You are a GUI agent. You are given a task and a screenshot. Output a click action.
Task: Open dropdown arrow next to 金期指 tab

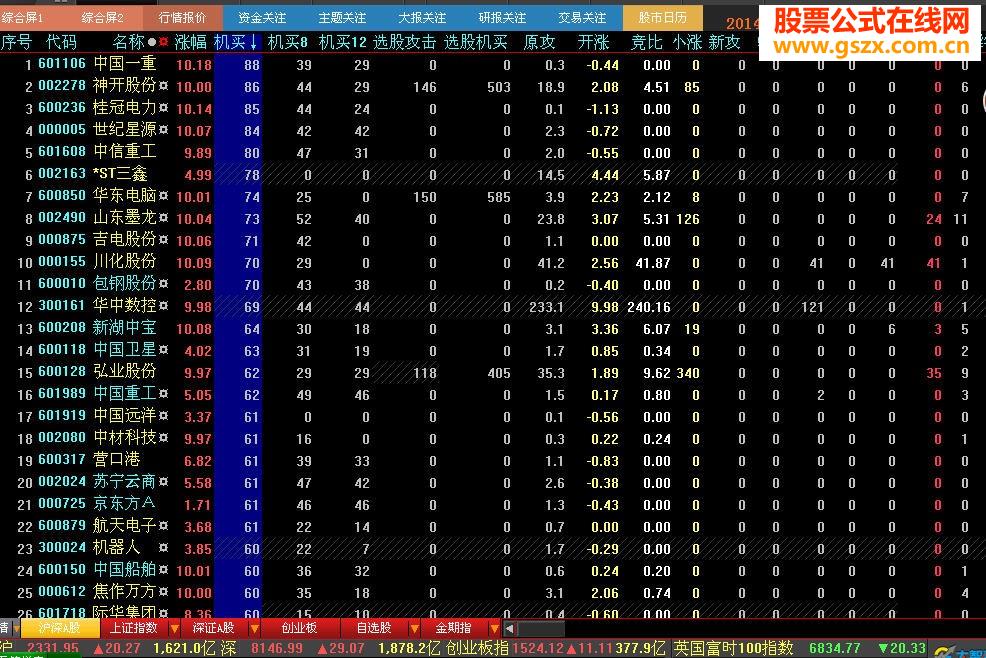coord(494,628)
